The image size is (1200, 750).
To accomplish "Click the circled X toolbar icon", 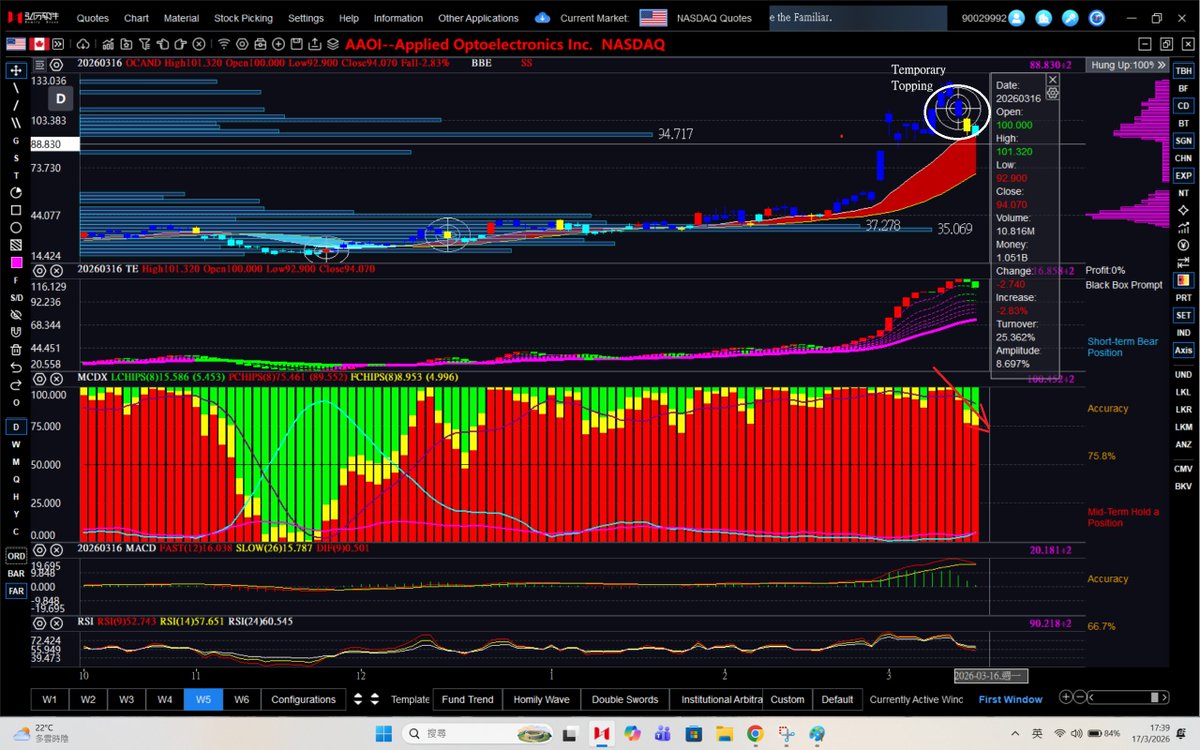I will point(199,44).
